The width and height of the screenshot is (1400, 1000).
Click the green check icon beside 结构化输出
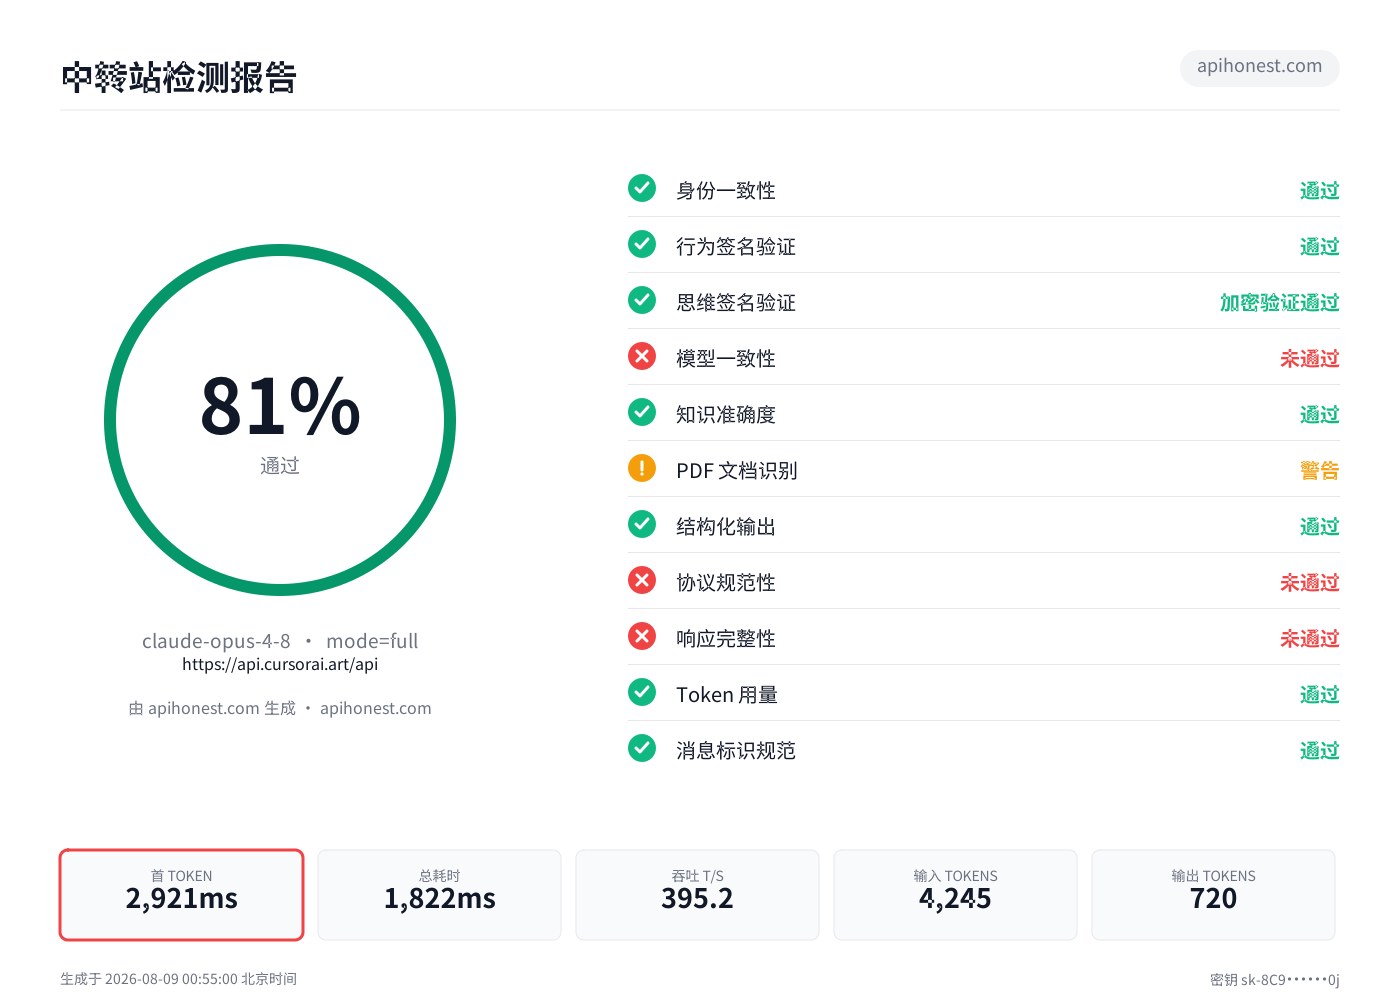click(642, 524)
